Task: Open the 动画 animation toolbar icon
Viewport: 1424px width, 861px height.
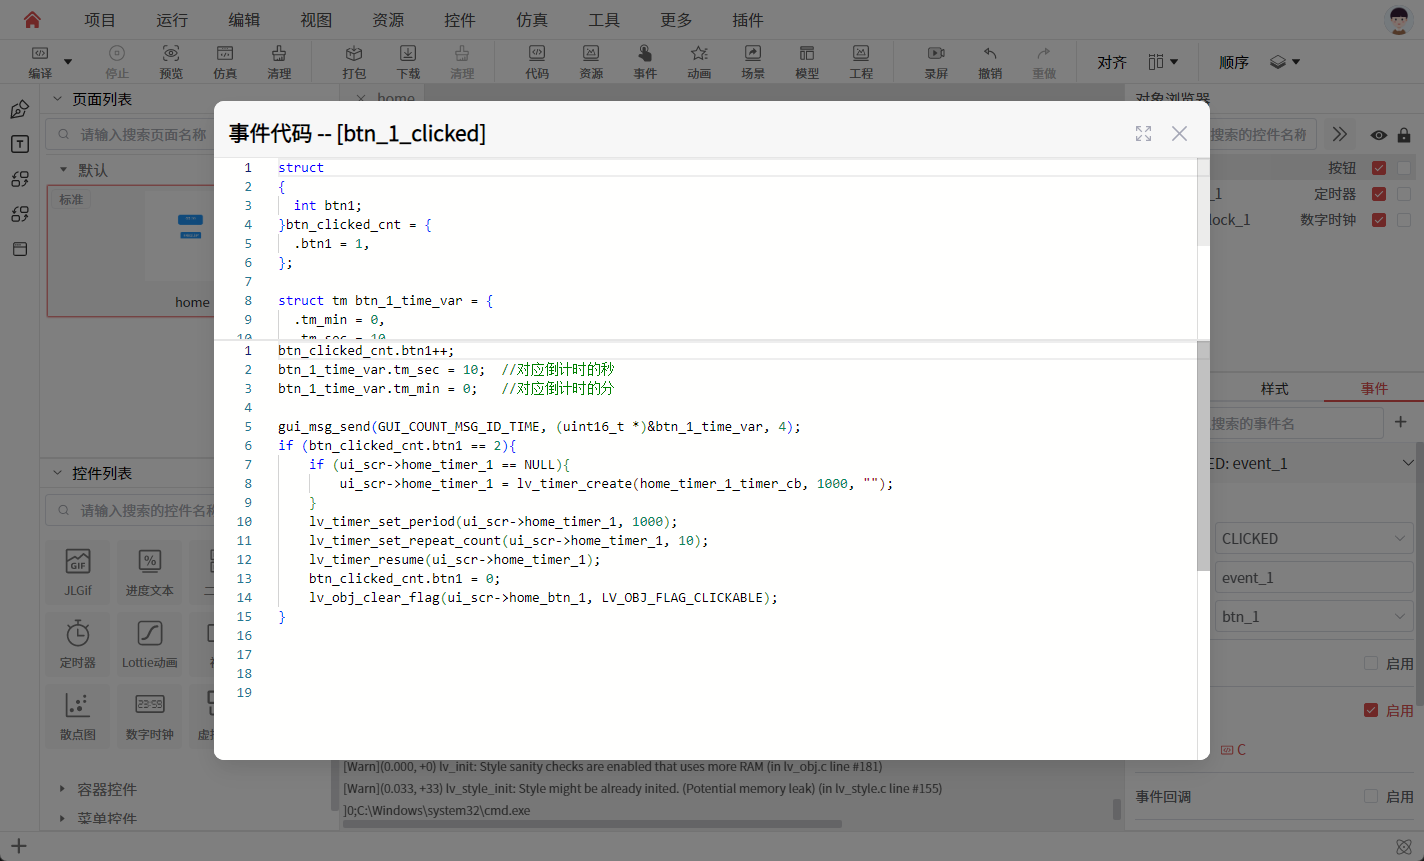Action: 699,62
